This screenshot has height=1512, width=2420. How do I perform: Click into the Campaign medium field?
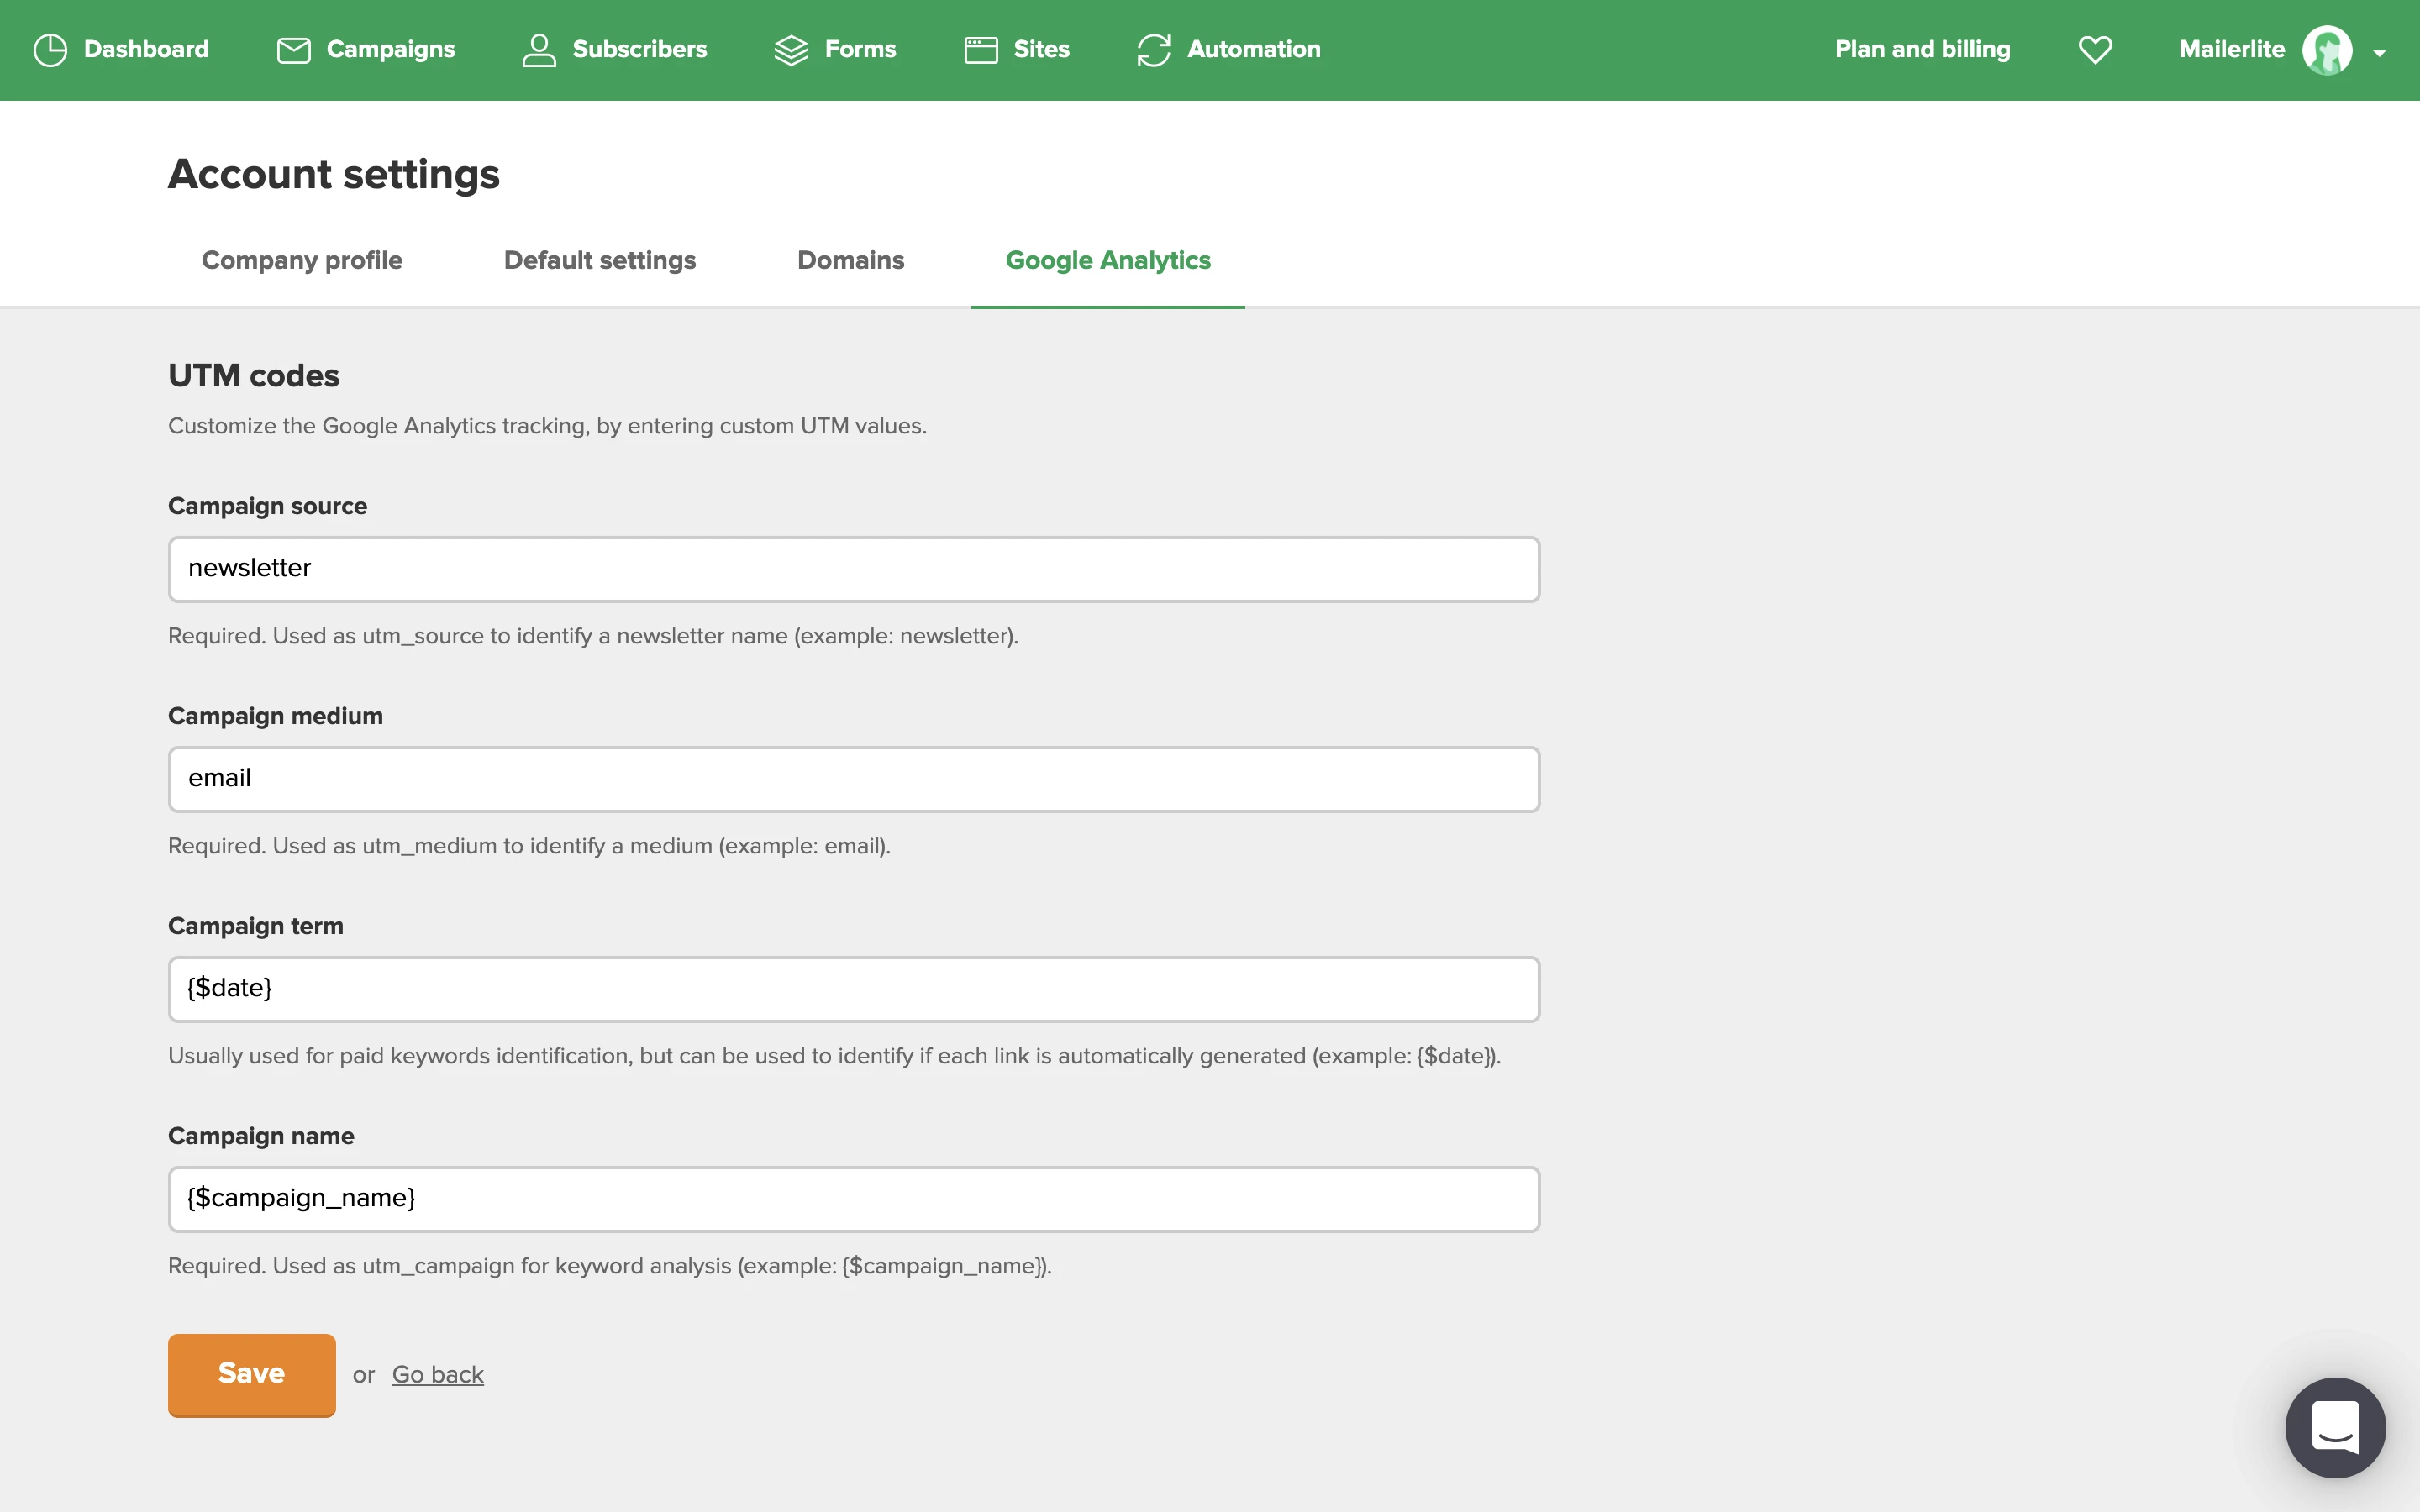coord(854,779)
